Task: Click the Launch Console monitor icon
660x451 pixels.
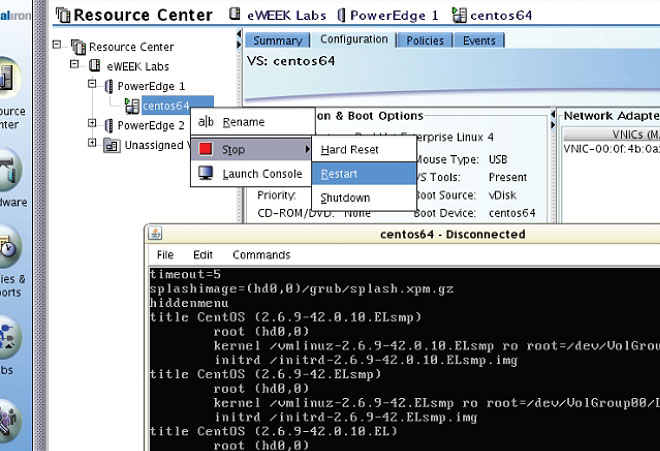Action: (206, 174)
